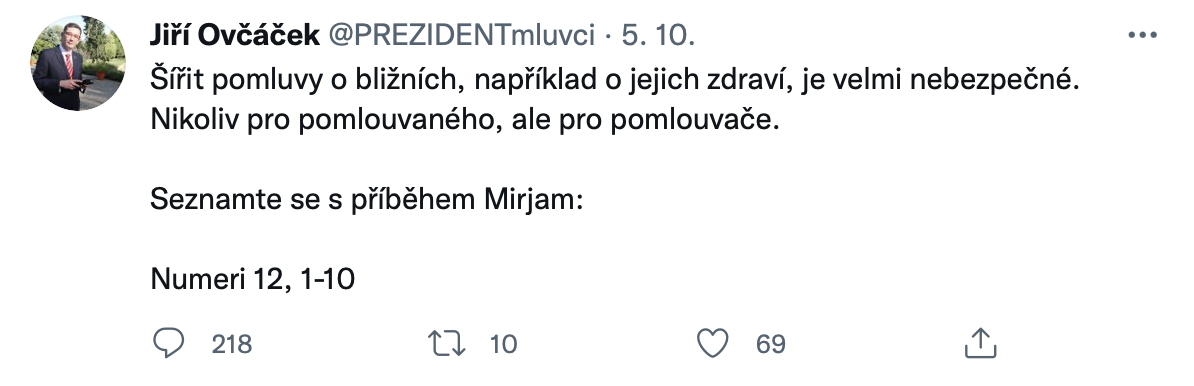Select the line starting 'Šířit pomluvy o bližních'
Screen dimensions: 1194x386
pos(615,81)
